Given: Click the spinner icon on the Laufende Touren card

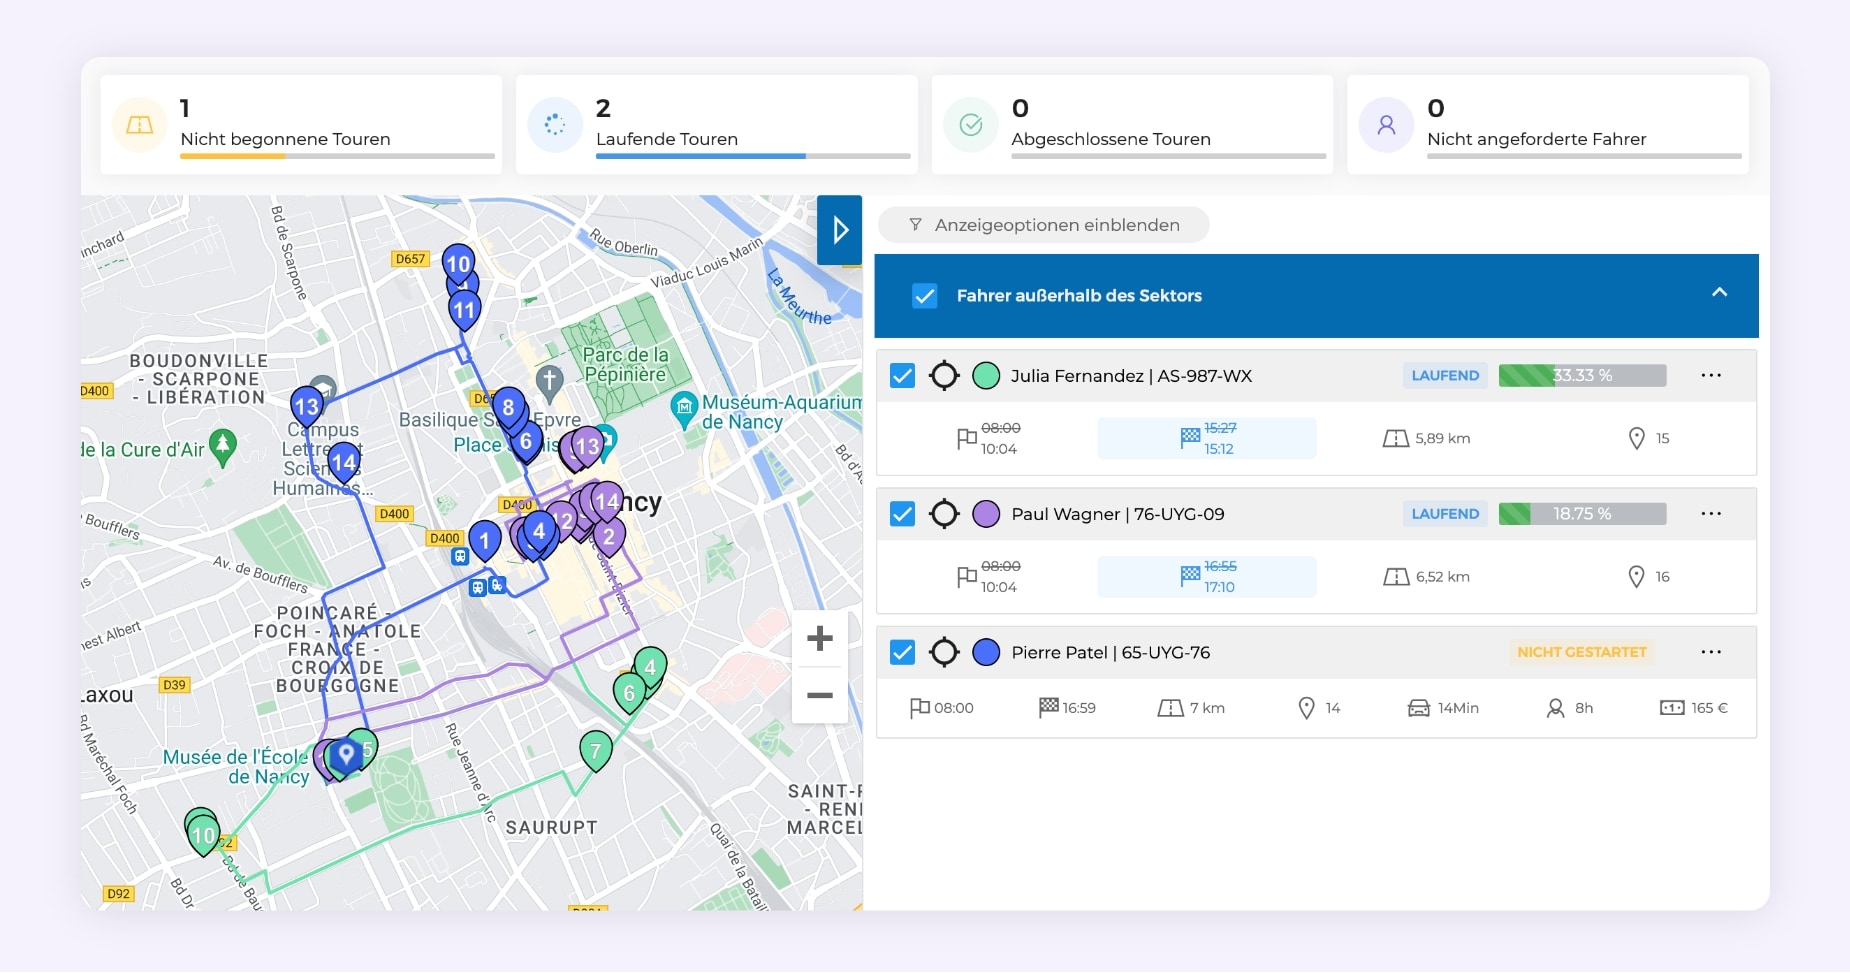Looking at the screenshot, I should pos(557,123).
